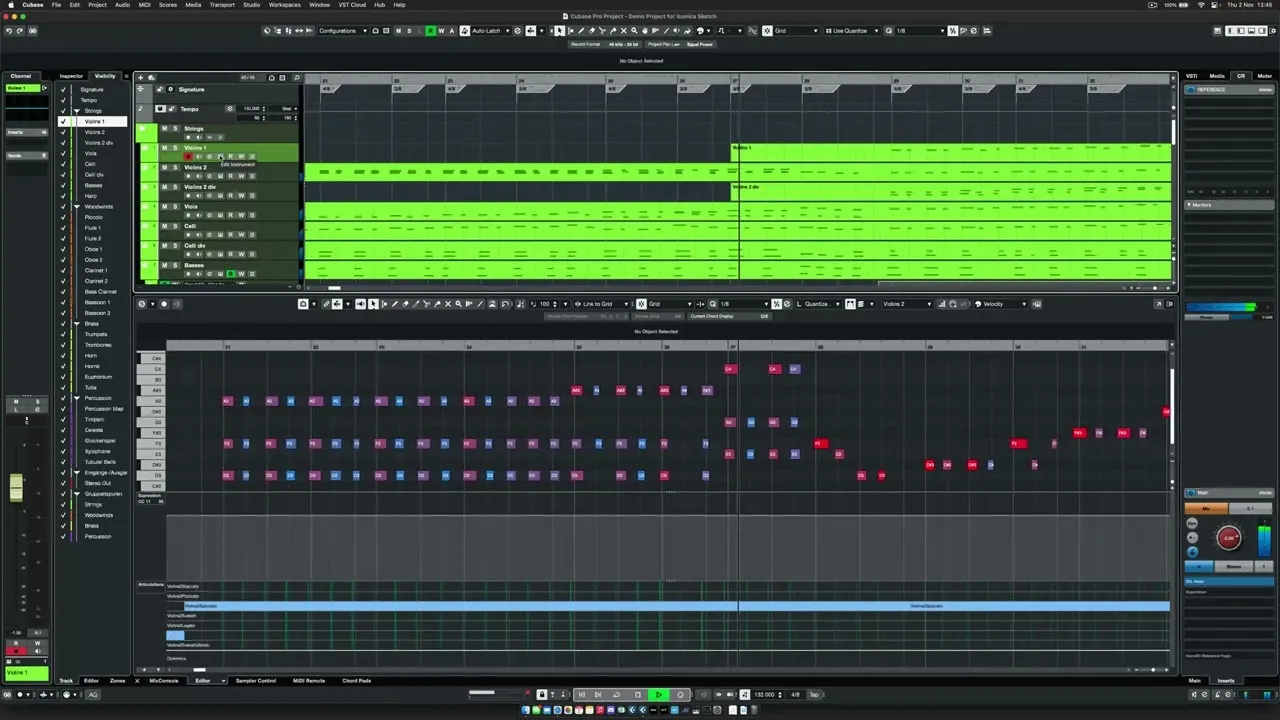Open the MIDI menu
Screen dimensions: 1280x720
(145, 4)
